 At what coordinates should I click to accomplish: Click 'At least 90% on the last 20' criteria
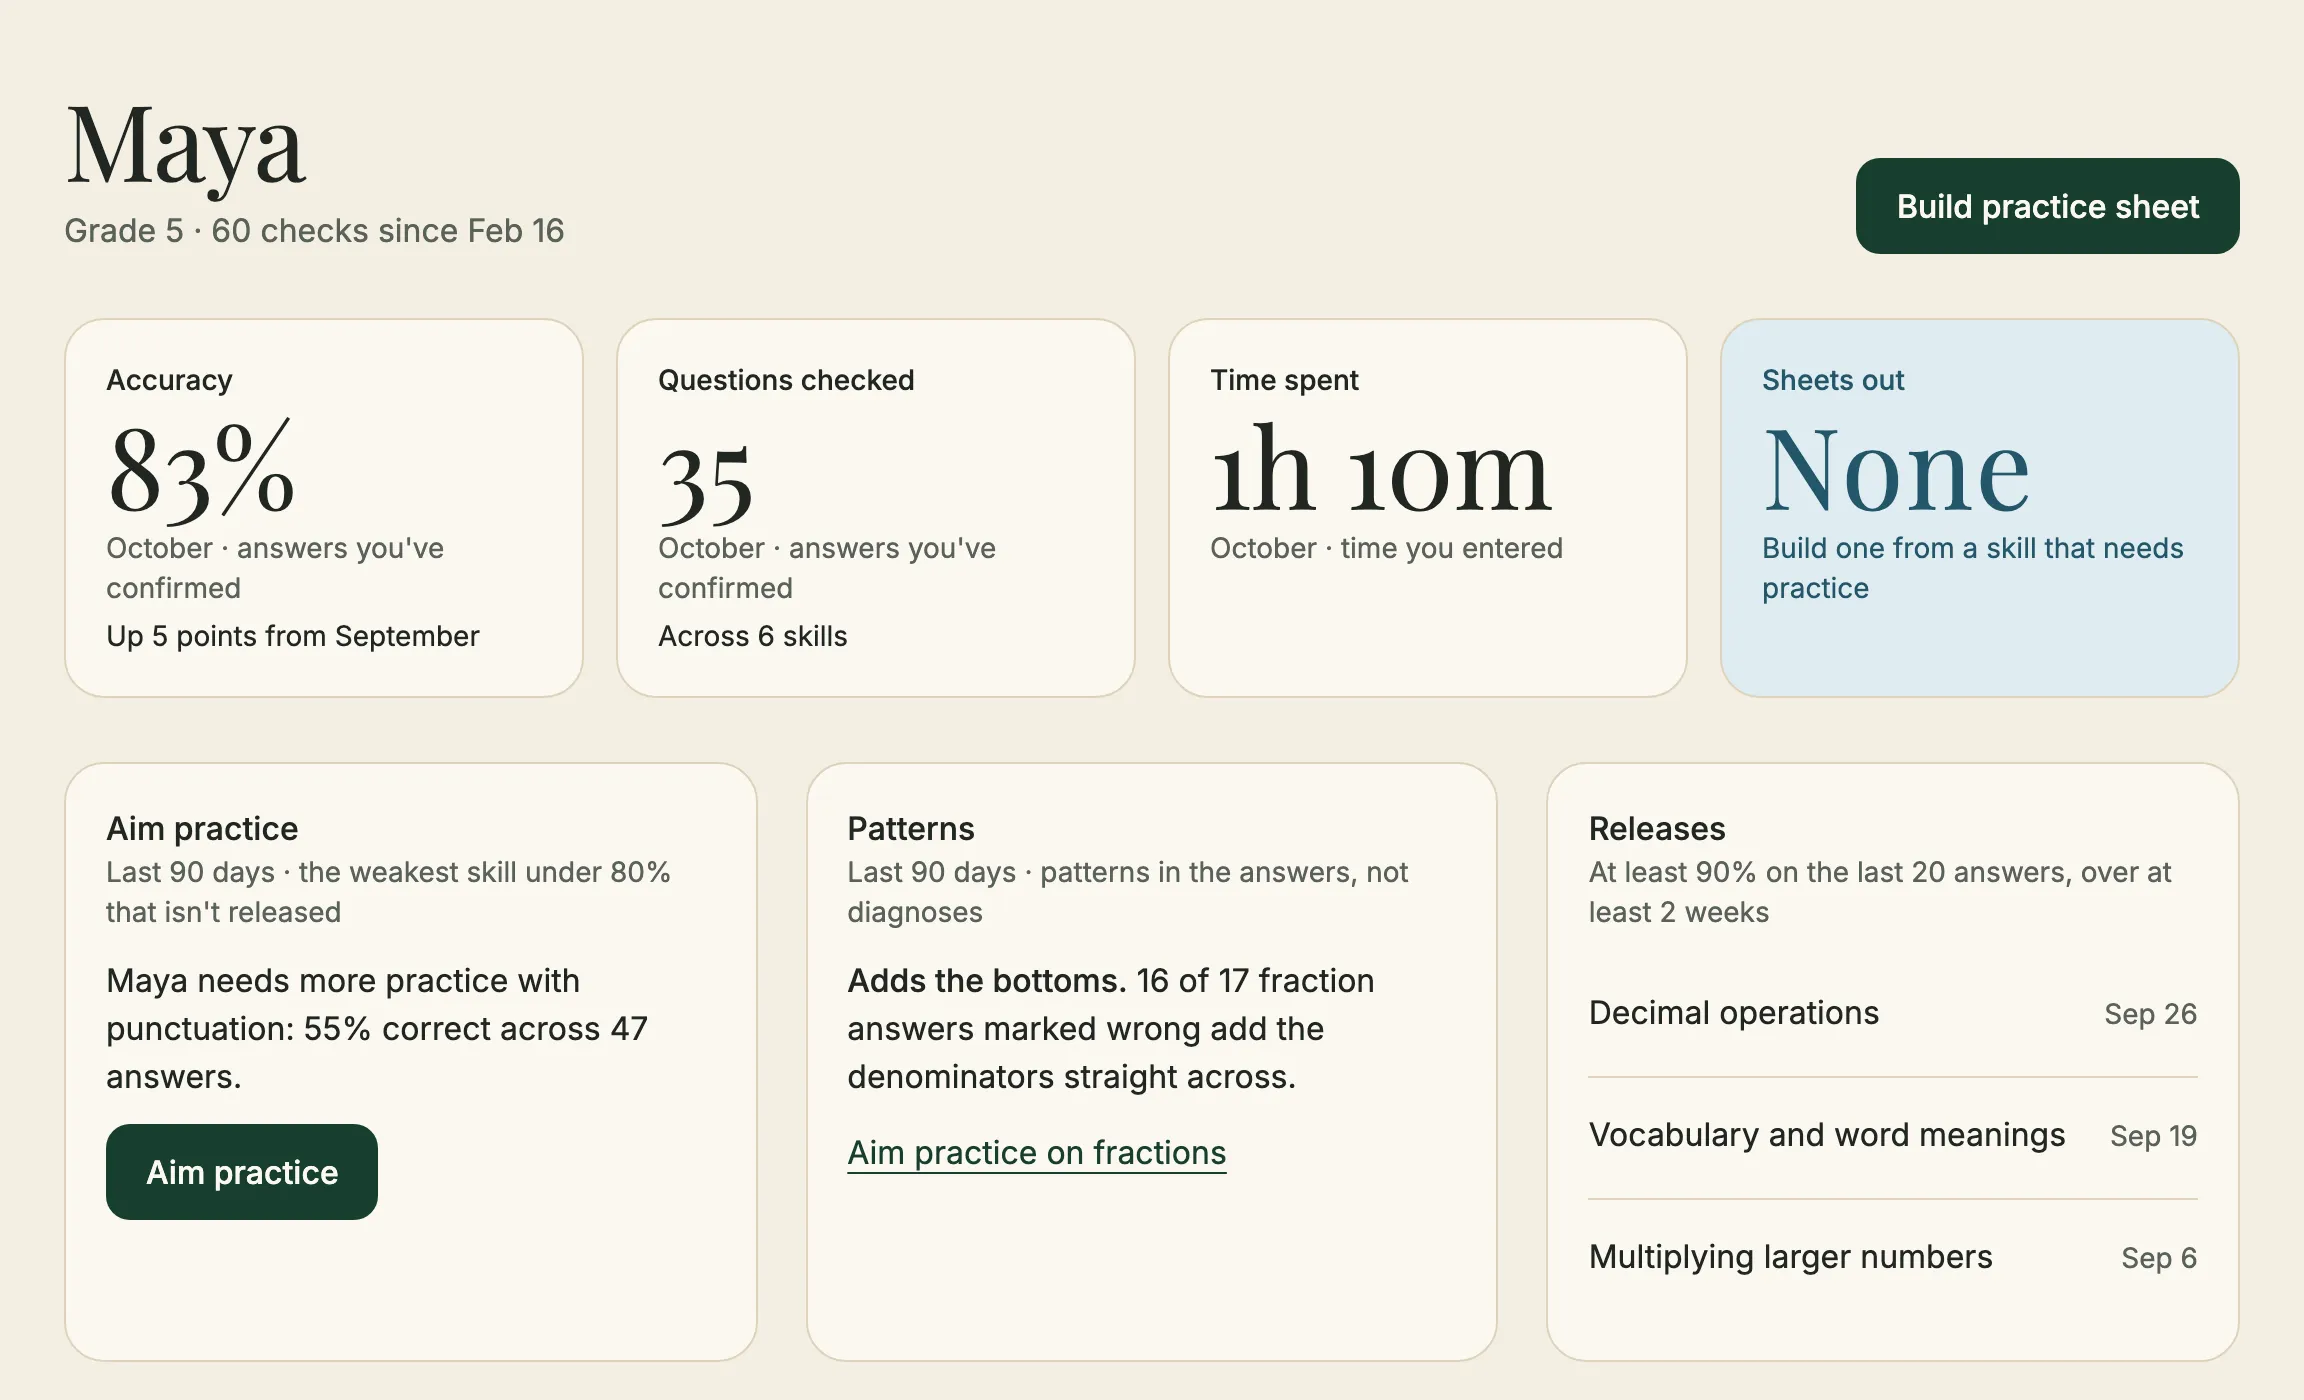(x=1880, y=892)
